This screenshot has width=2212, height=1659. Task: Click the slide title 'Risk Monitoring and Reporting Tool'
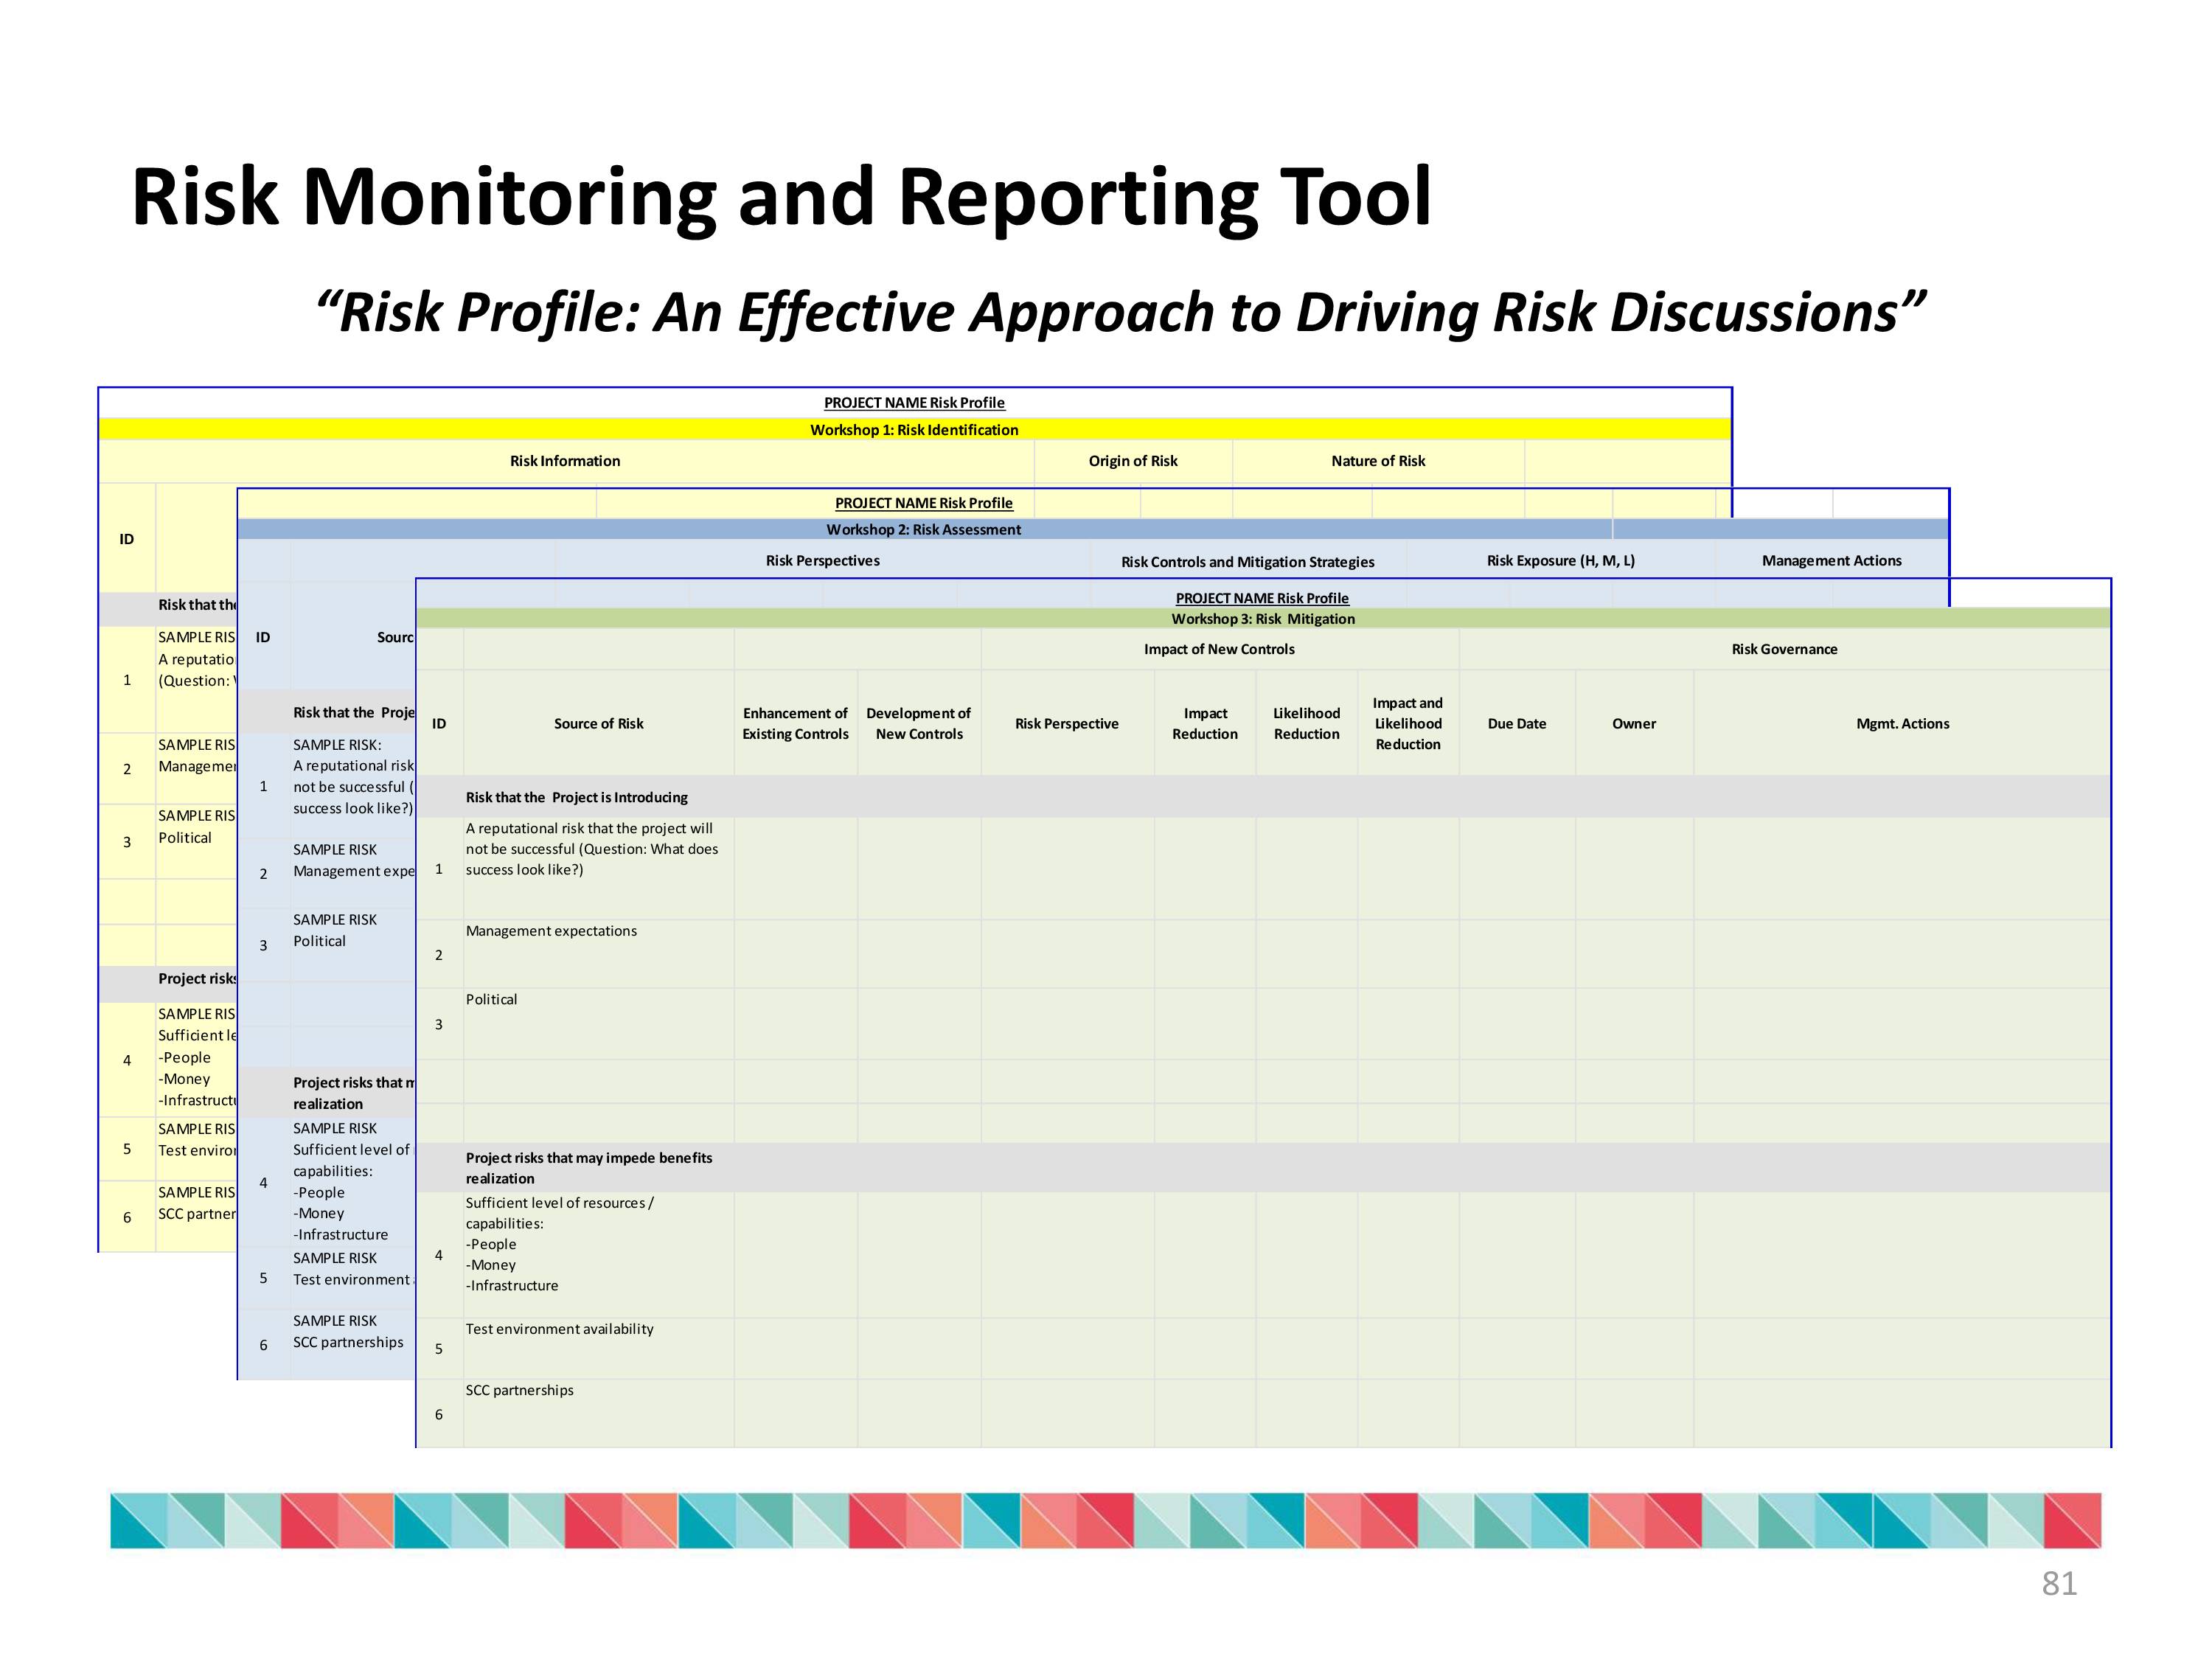(781, 197)
